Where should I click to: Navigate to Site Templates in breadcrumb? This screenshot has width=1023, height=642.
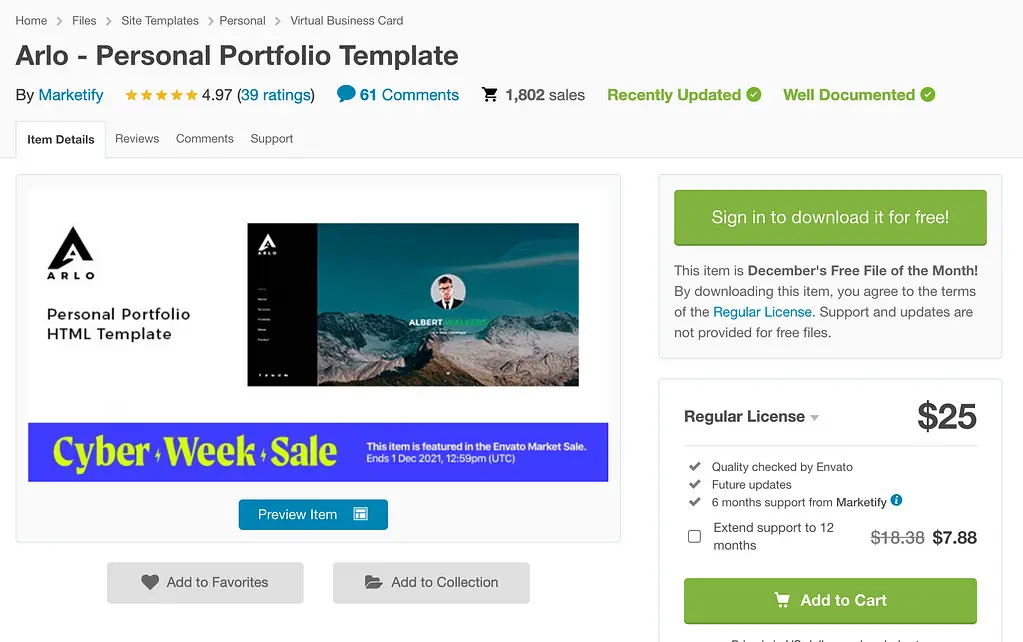[x=160, y=20]
